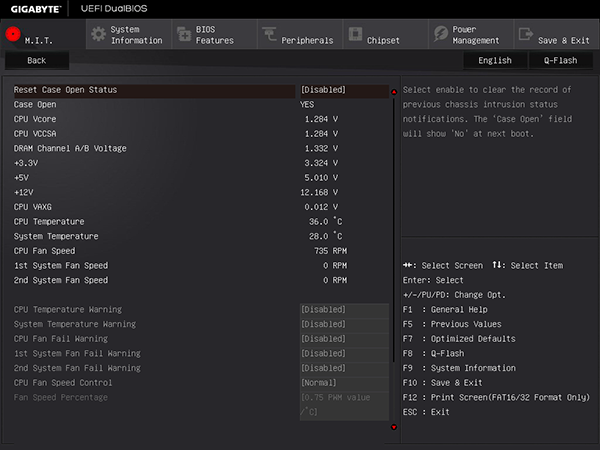
Task: Click the Save & Exit door icon
Action: click(x=526, y=34)
